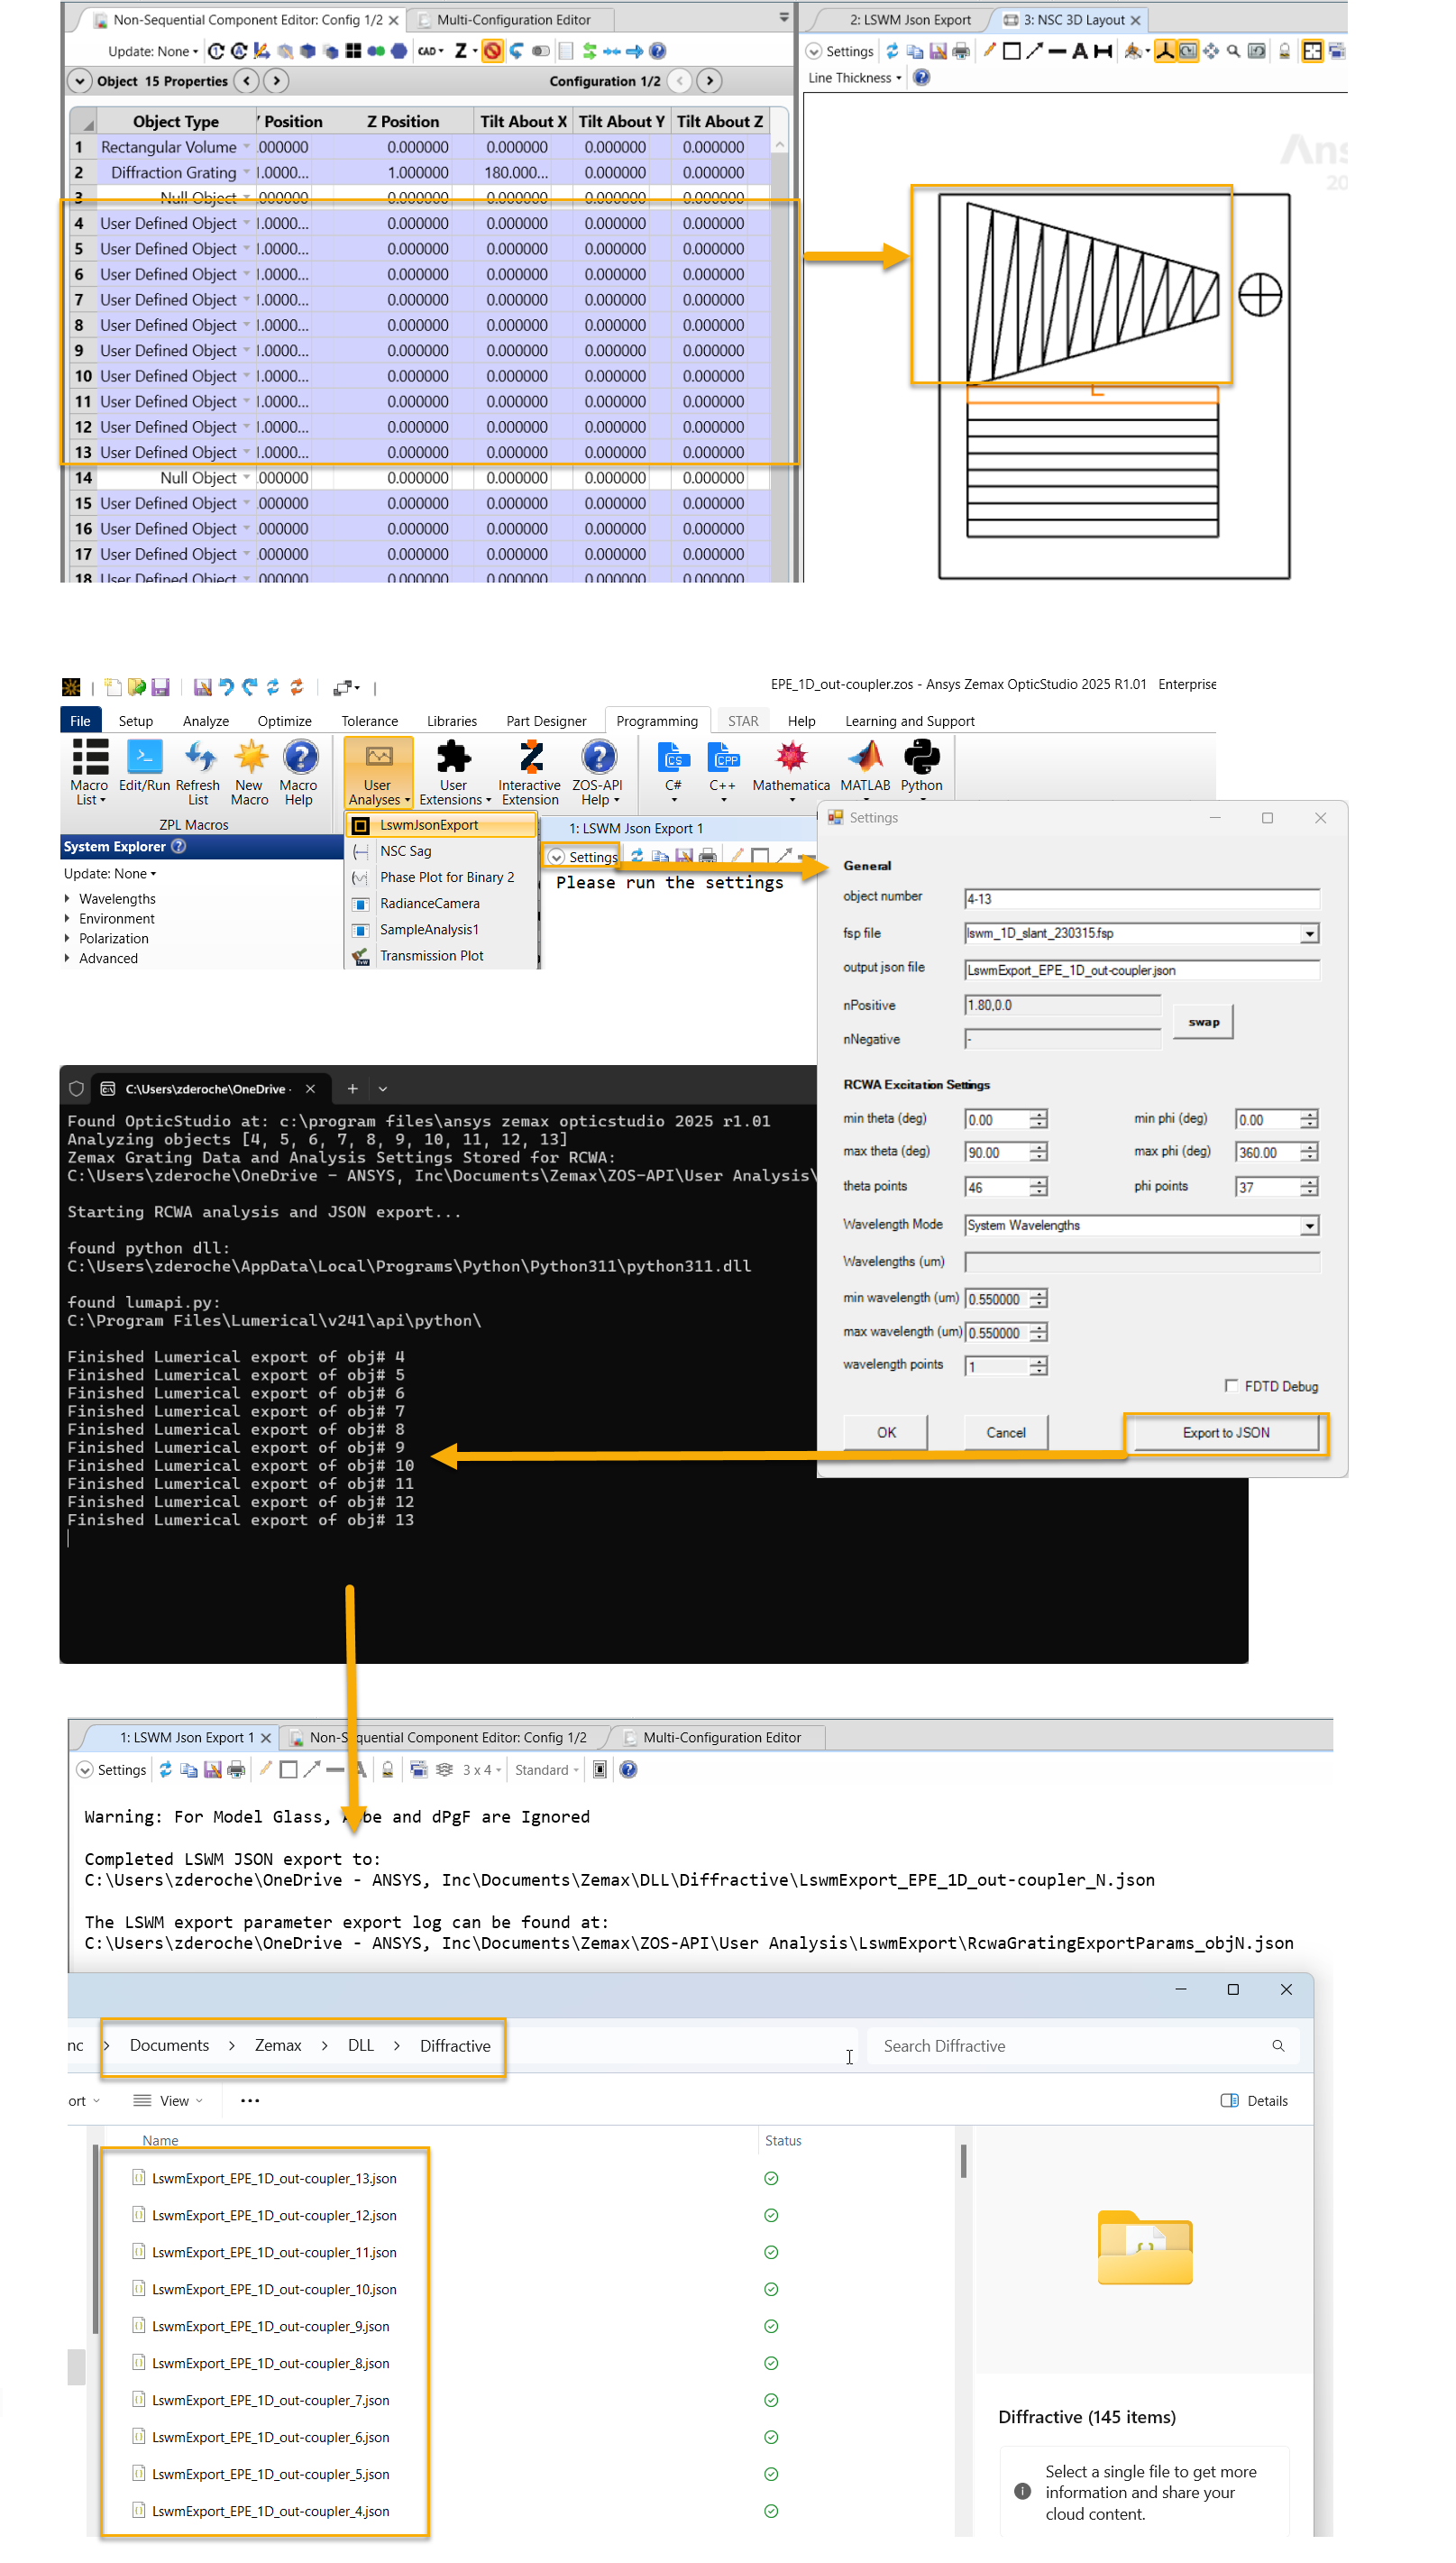Open Line Thickness dropdown
This screenshot has height=2563, width=1456.
pos(855,77)
